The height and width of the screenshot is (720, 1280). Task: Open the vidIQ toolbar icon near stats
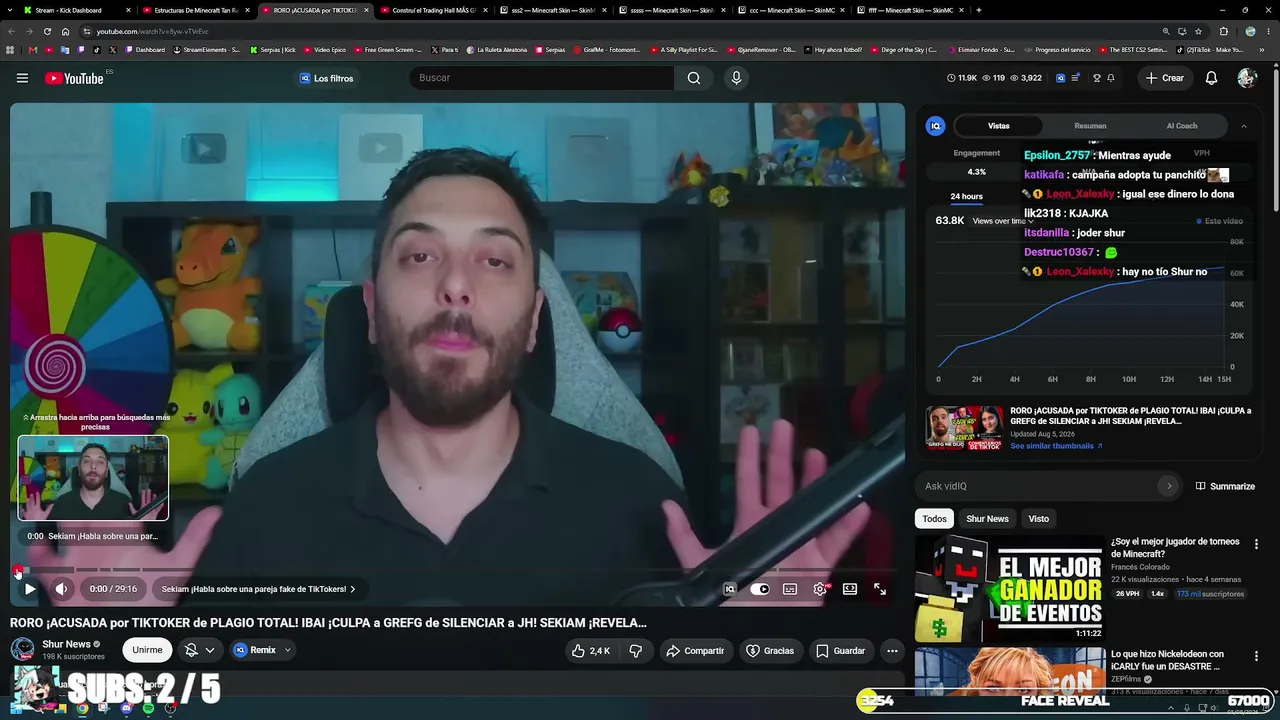1061,78
